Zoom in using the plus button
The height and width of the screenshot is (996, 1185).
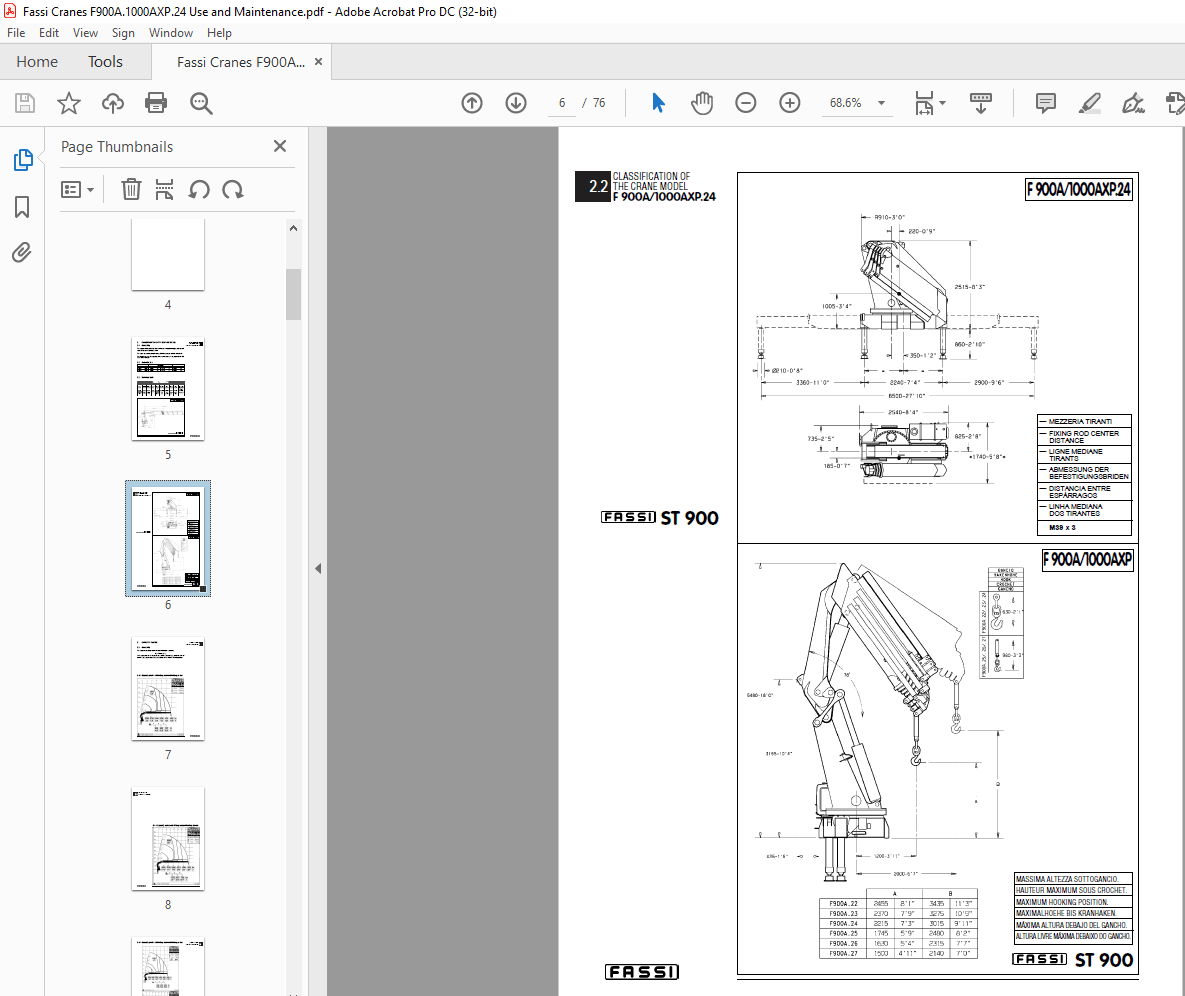pyautogui.click(x=789, y=102)
